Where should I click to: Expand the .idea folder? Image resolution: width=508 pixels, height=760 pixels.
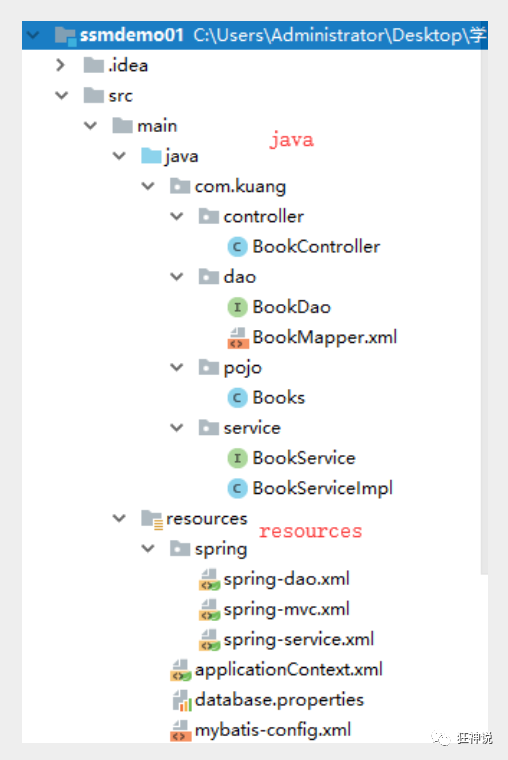[60, 65]
